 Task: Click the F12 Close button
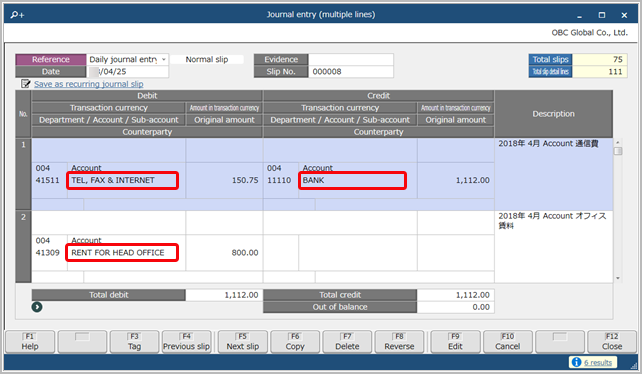612,342
